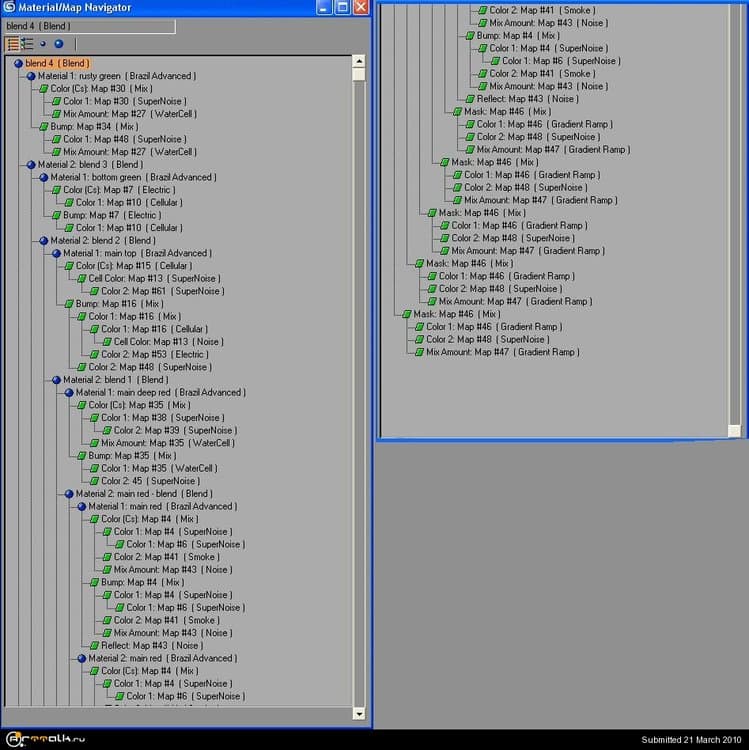Click the sphere icon beside main deep red
This screenshot has width=749, height=750.
[x=68, y=393]
